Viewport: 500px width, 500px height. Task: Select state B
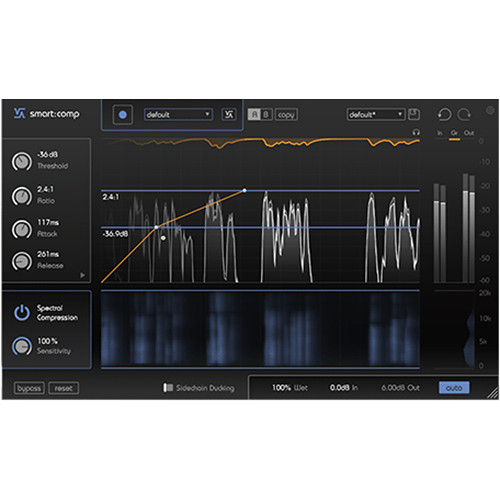266,115
